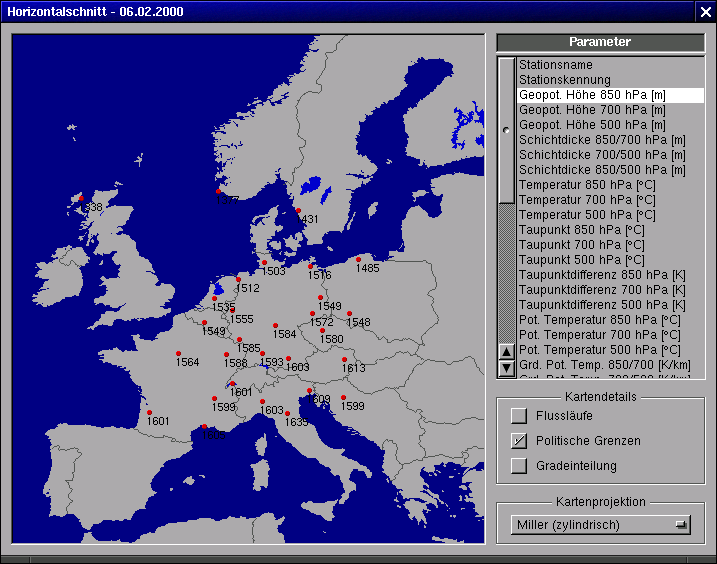This screenshot has width=717, height=564.
Task: Uncheck the Politische Grenzen checkbox
Action: 518,441
